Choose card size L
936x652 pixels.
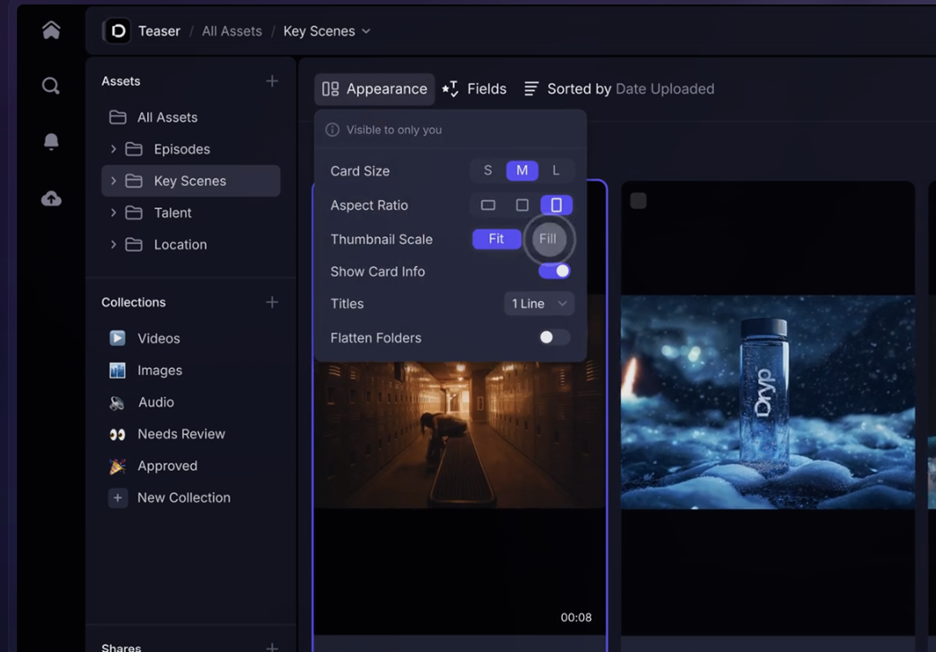[x=556, y=171]
